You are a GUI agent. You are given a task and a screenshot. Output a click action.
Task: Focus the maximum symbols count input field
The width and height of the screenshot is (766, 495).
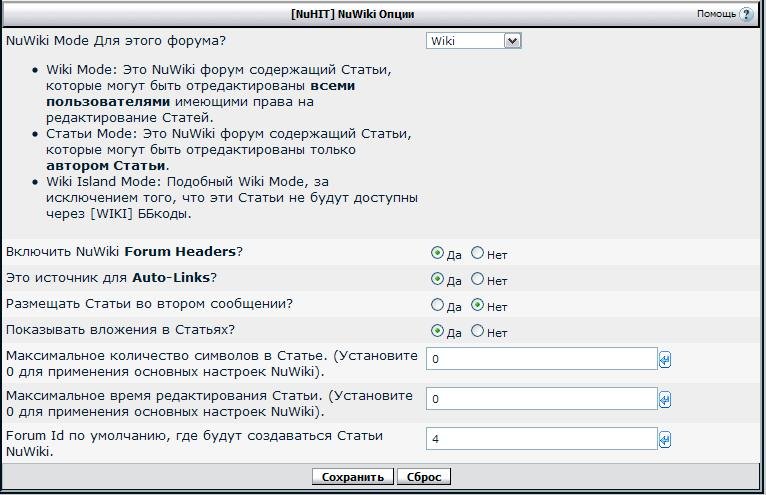(x=541, y=359)
